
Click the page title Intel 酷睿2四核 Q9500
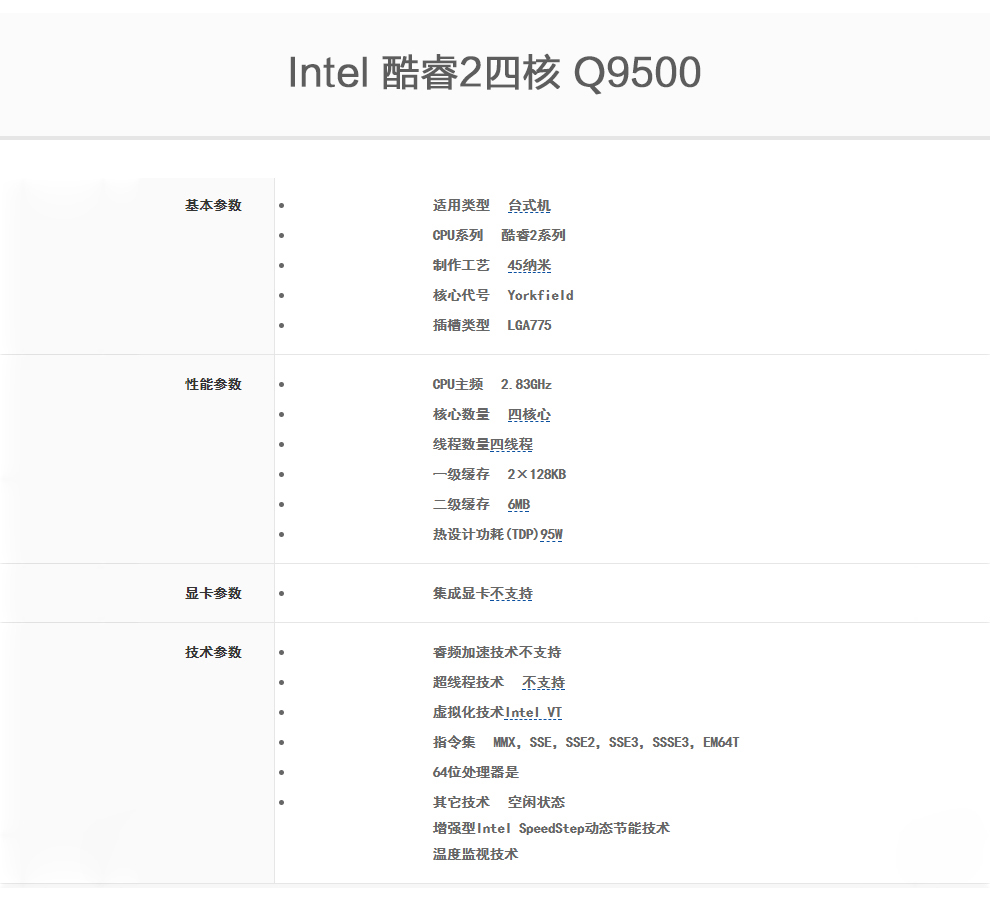point(494,73)
